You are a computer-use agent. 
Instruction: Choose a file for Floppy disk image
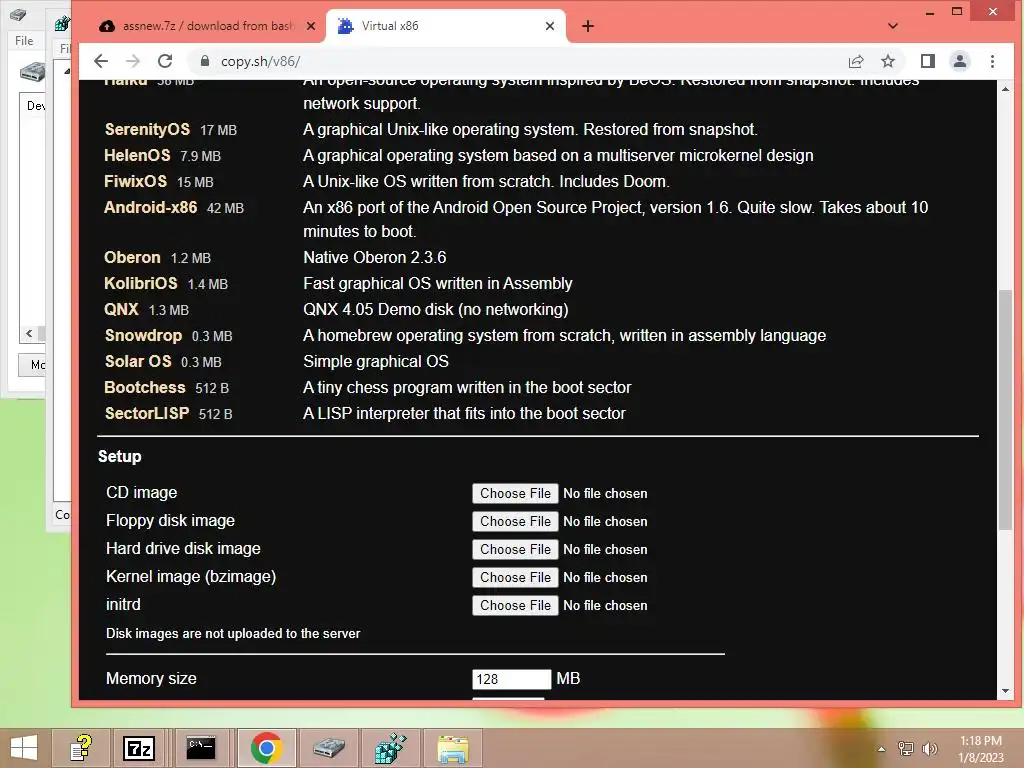515,521
